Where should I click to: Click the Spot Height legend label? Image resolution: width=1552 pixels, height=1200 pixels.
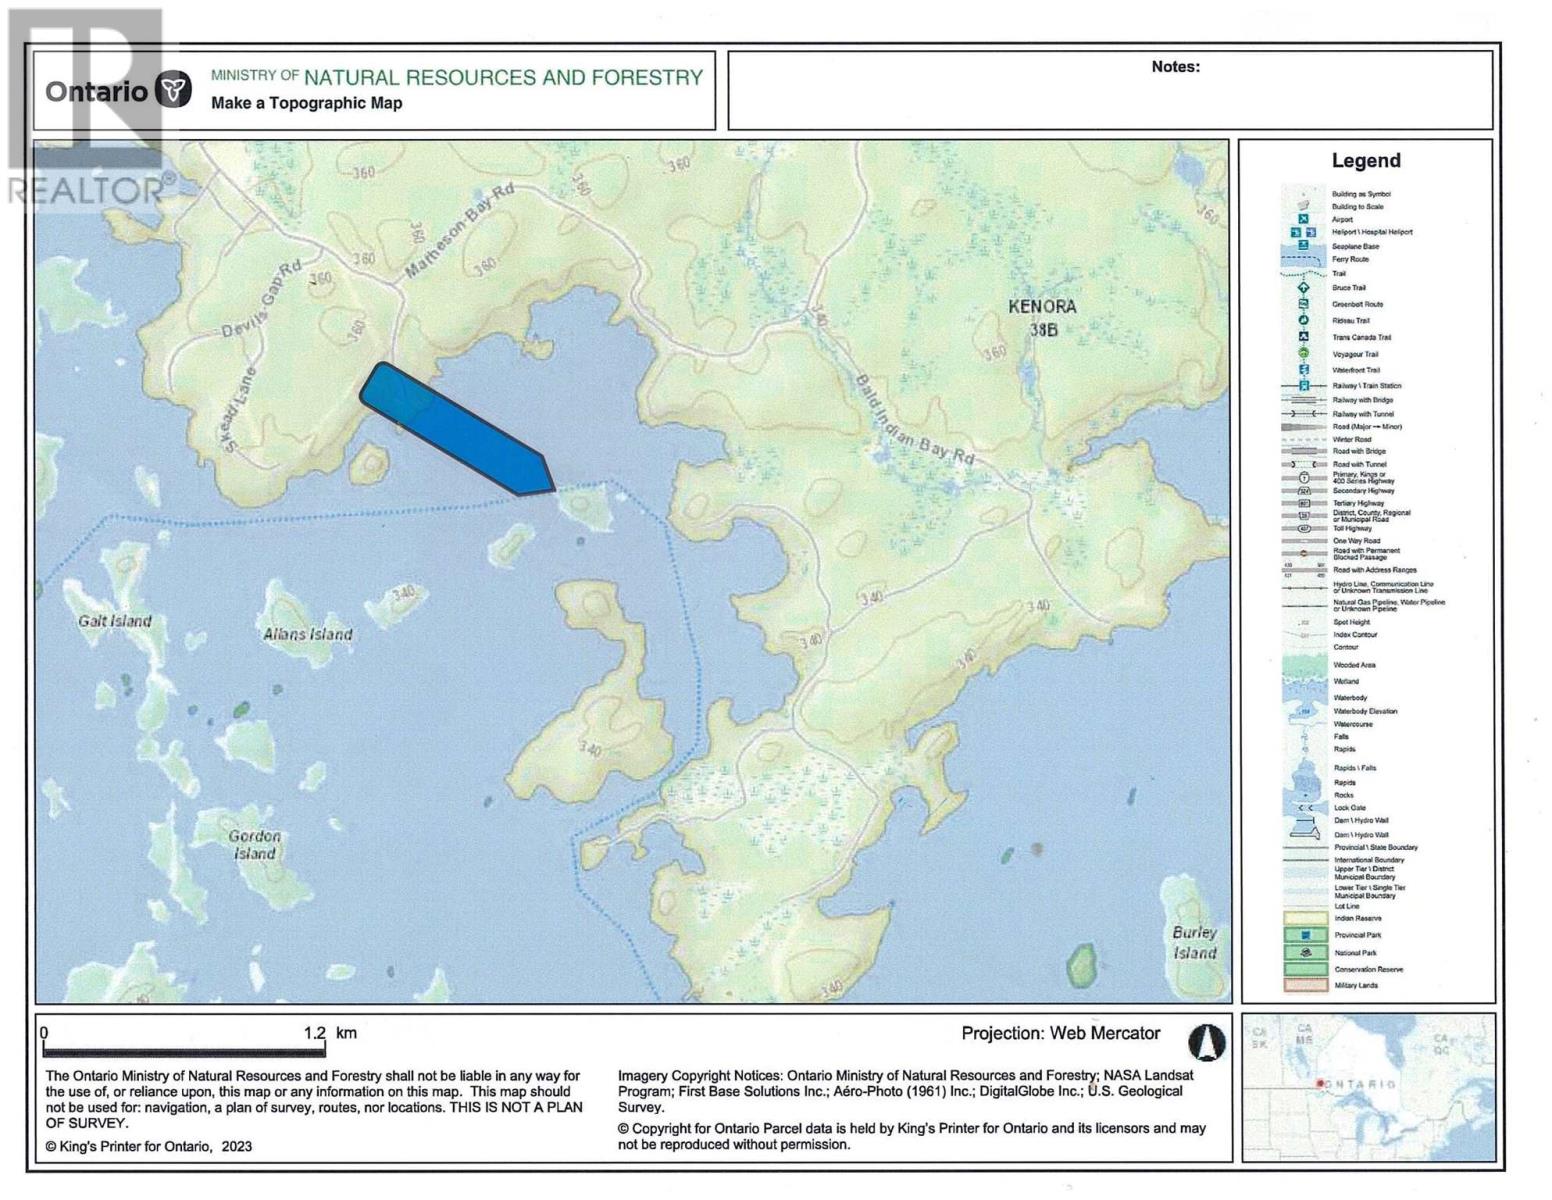click(1351, 622)
